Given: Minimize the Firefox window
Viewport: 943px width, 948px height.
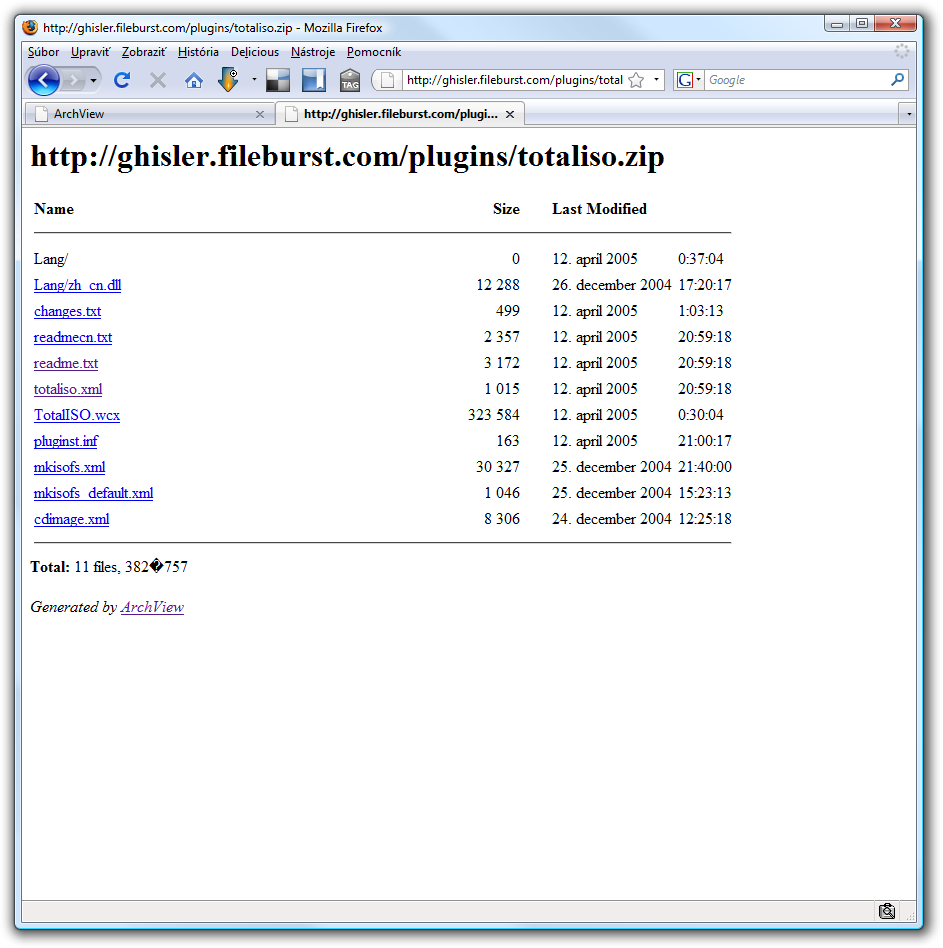Looking at the screenshot, I should coord(837,24).
